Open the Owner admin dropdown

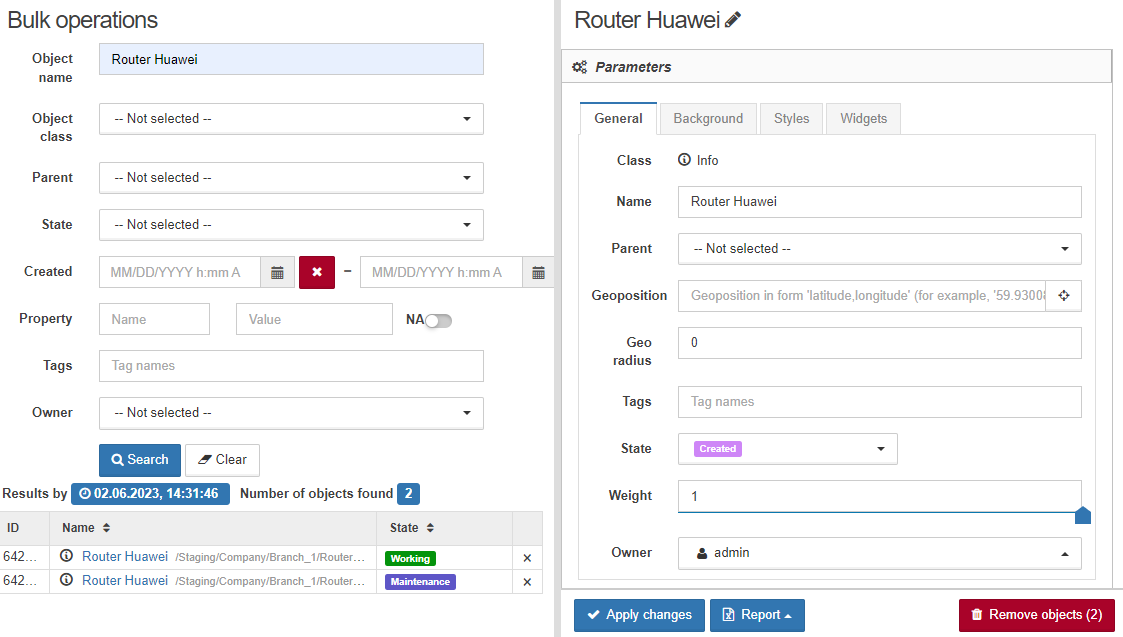click(879, 553)
